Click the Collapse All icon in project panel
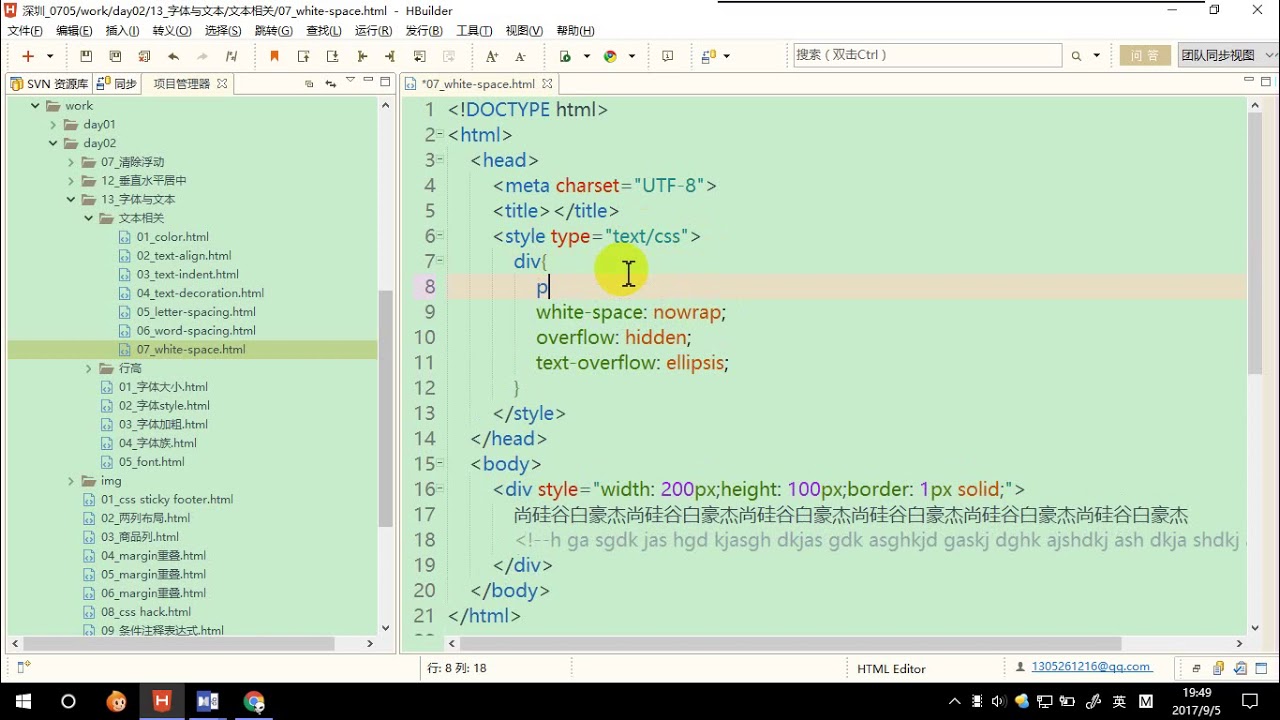Viewport: 1280px width, 720px height. tap(309, 84)
